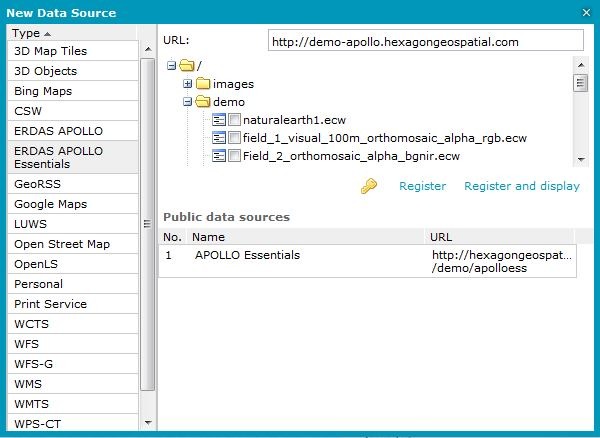
Task: Click the Name column header
Action: tap(306, 237)
